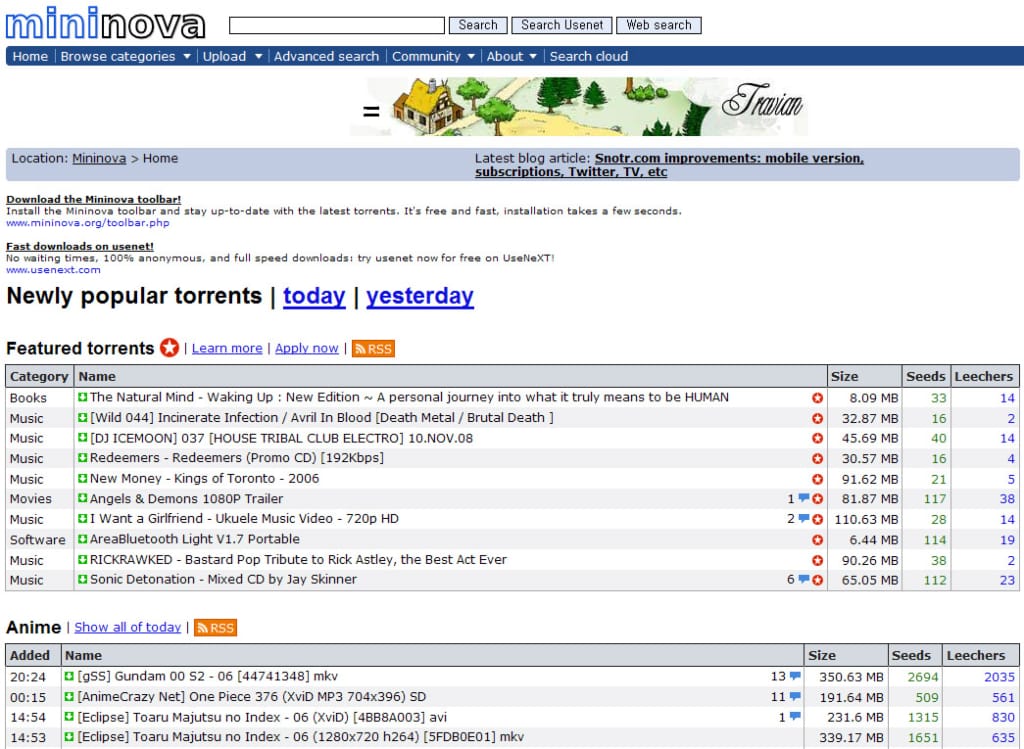Open Advanced search in navigation bar
The image size is (1024, 749).
pyautogui.click(x=327, y=56)
